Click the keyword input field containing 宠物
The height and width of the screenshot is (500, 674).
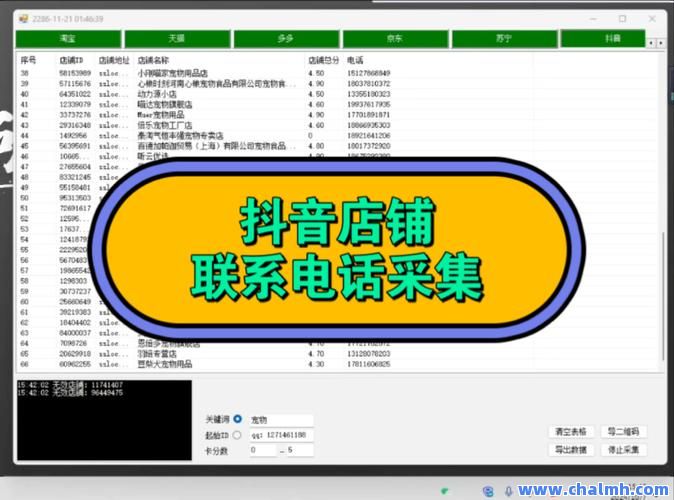pos(280,420)
